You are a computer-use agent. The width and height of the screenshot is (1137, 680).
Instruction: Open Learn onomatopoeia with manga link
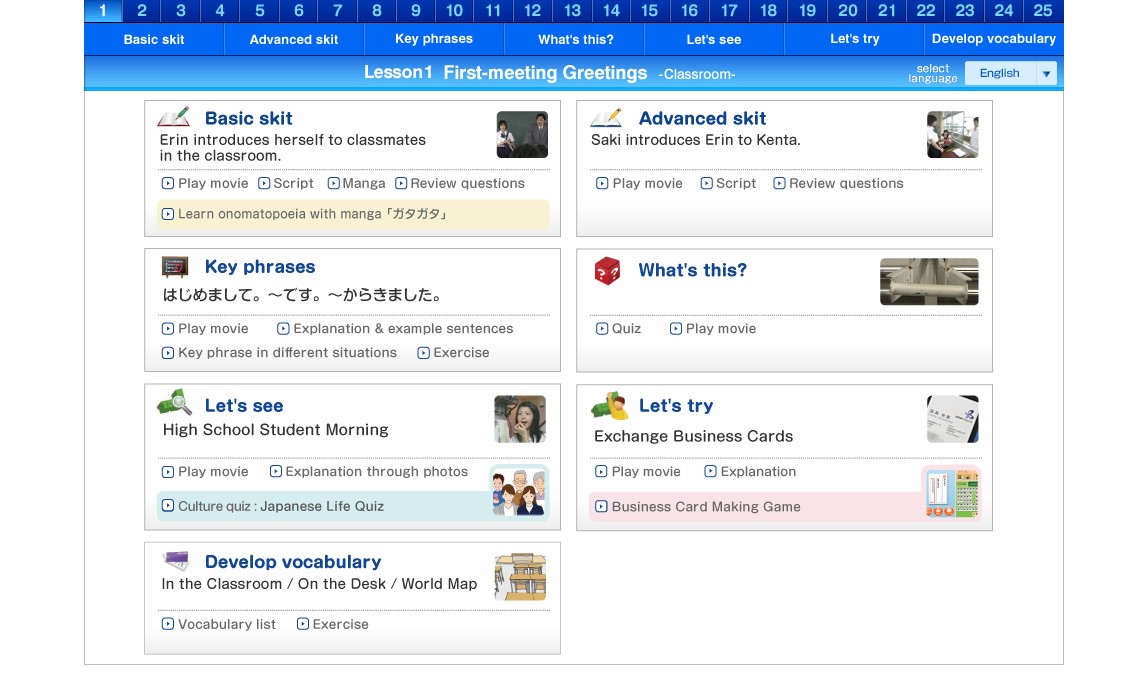(353, 214)
